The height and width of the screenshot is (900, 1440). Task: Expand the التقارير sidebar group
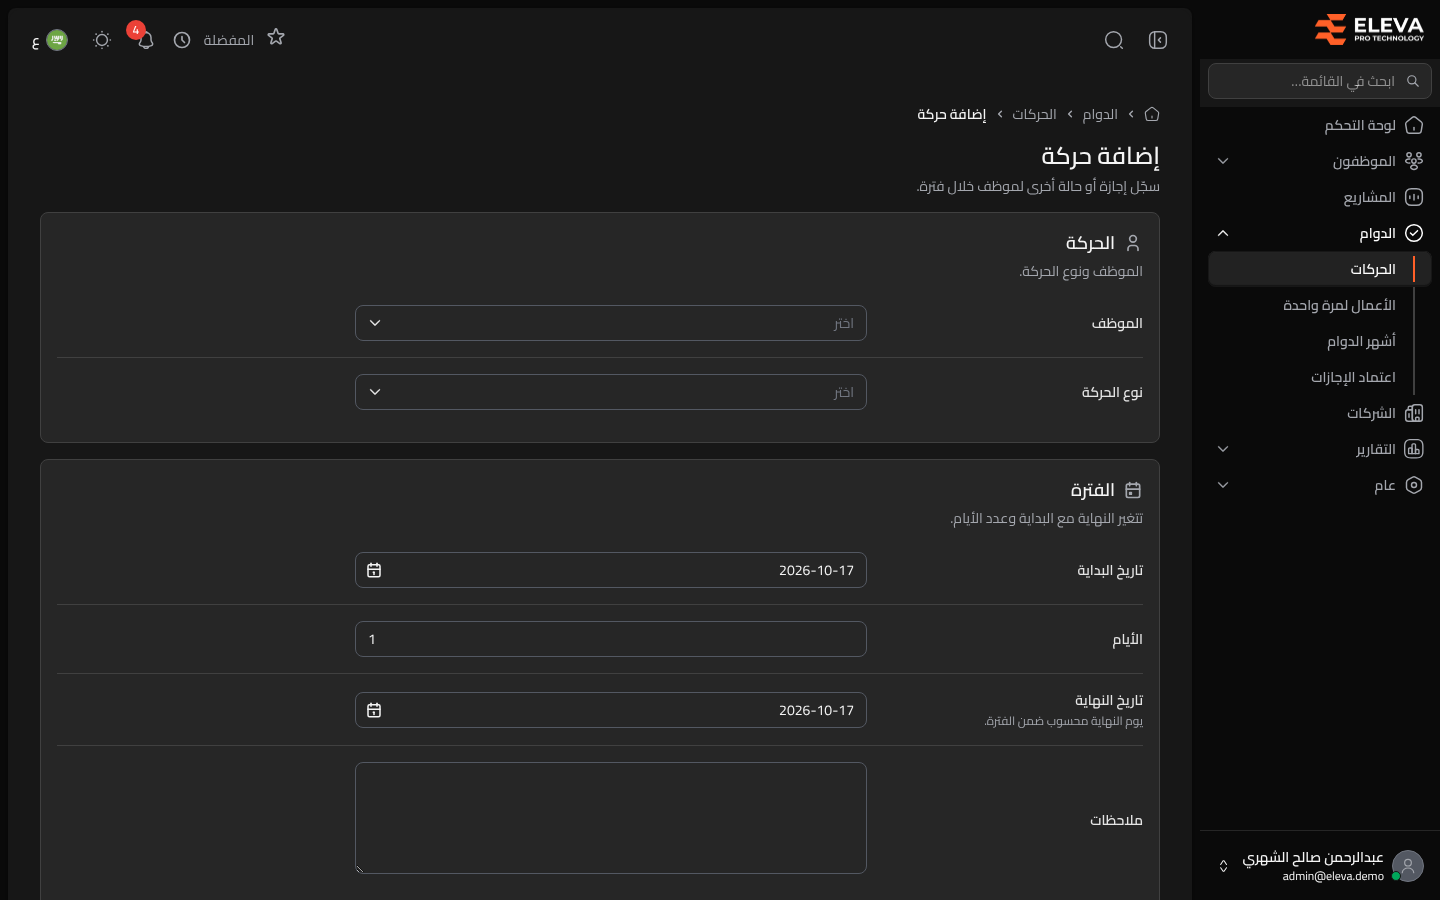1320,449
